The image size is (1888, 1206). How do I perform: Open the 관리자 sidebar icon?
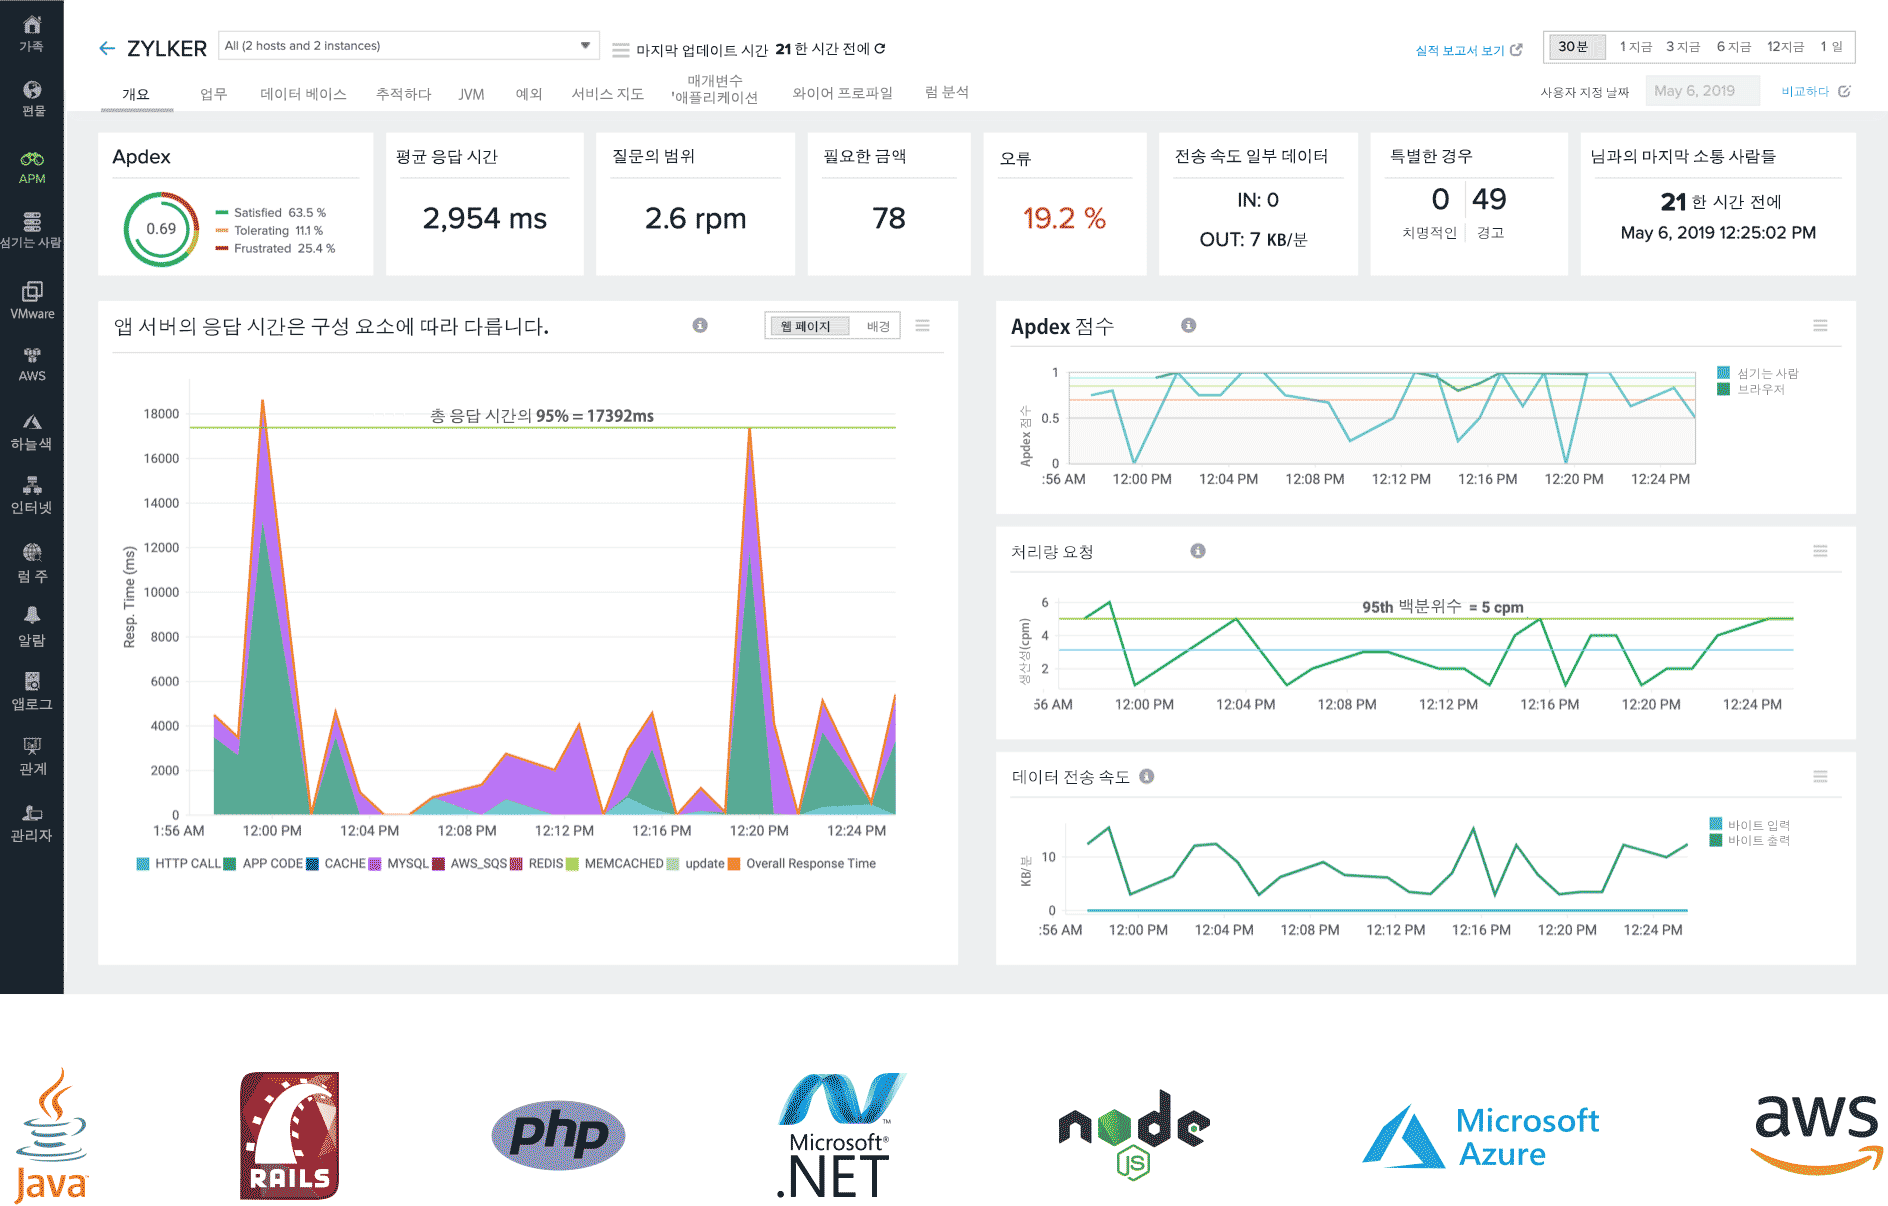pos(33,823)
